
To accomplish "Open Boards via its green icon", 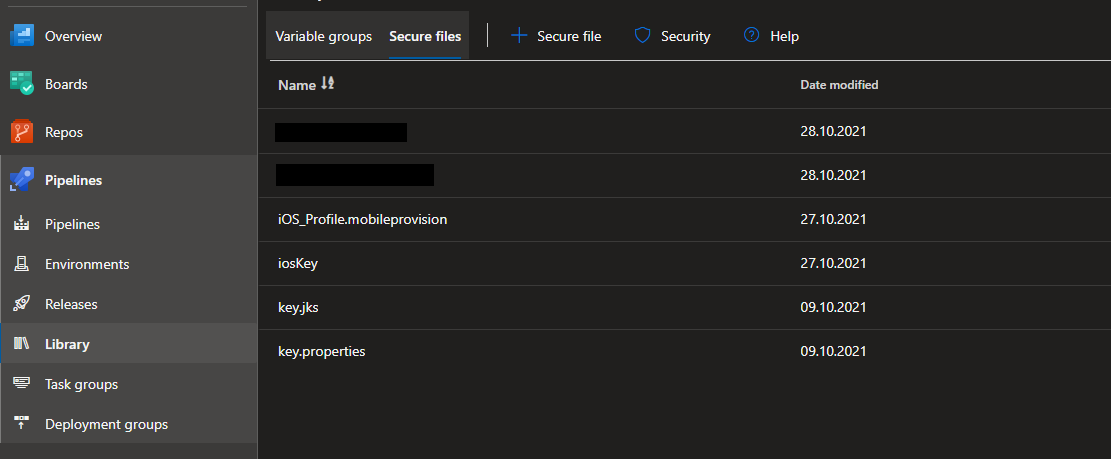I will [22, 84].
